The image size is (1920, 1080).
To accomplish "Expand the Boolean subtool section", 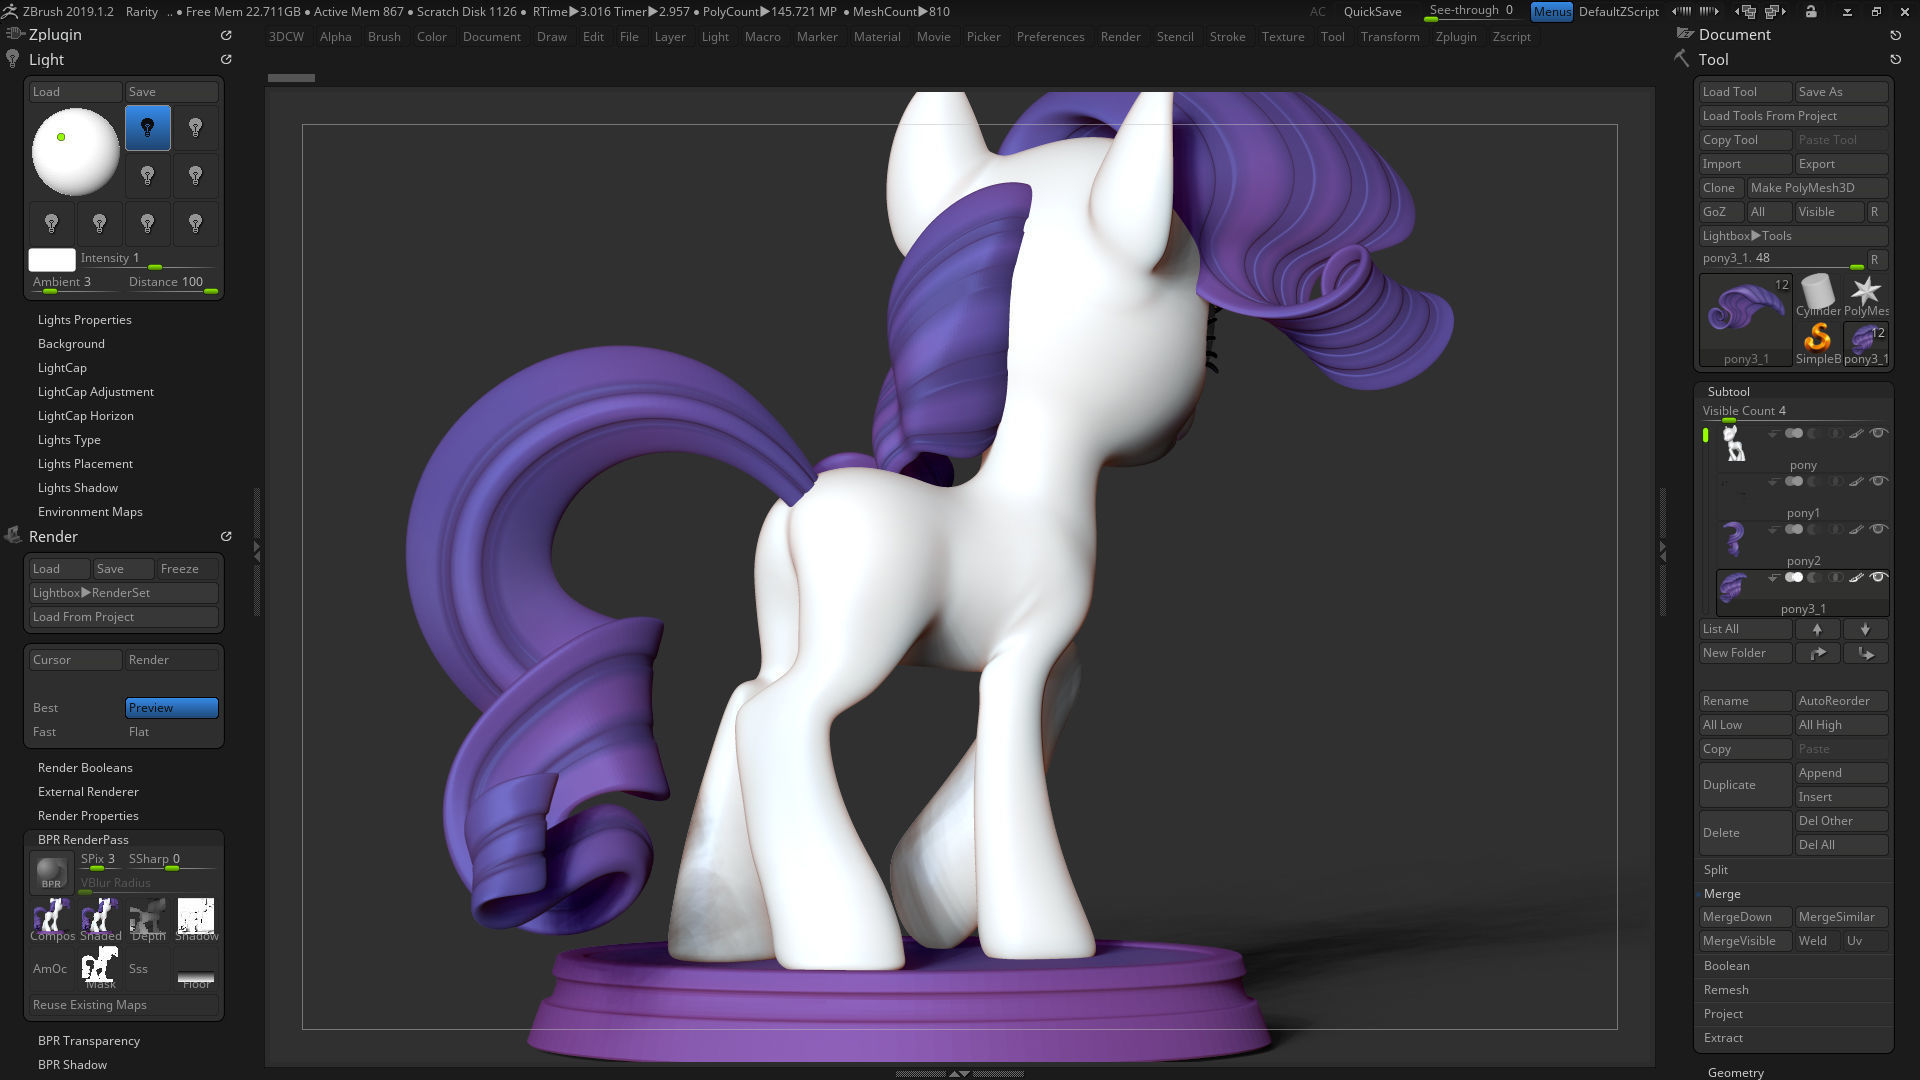I will coord(1727,966).
